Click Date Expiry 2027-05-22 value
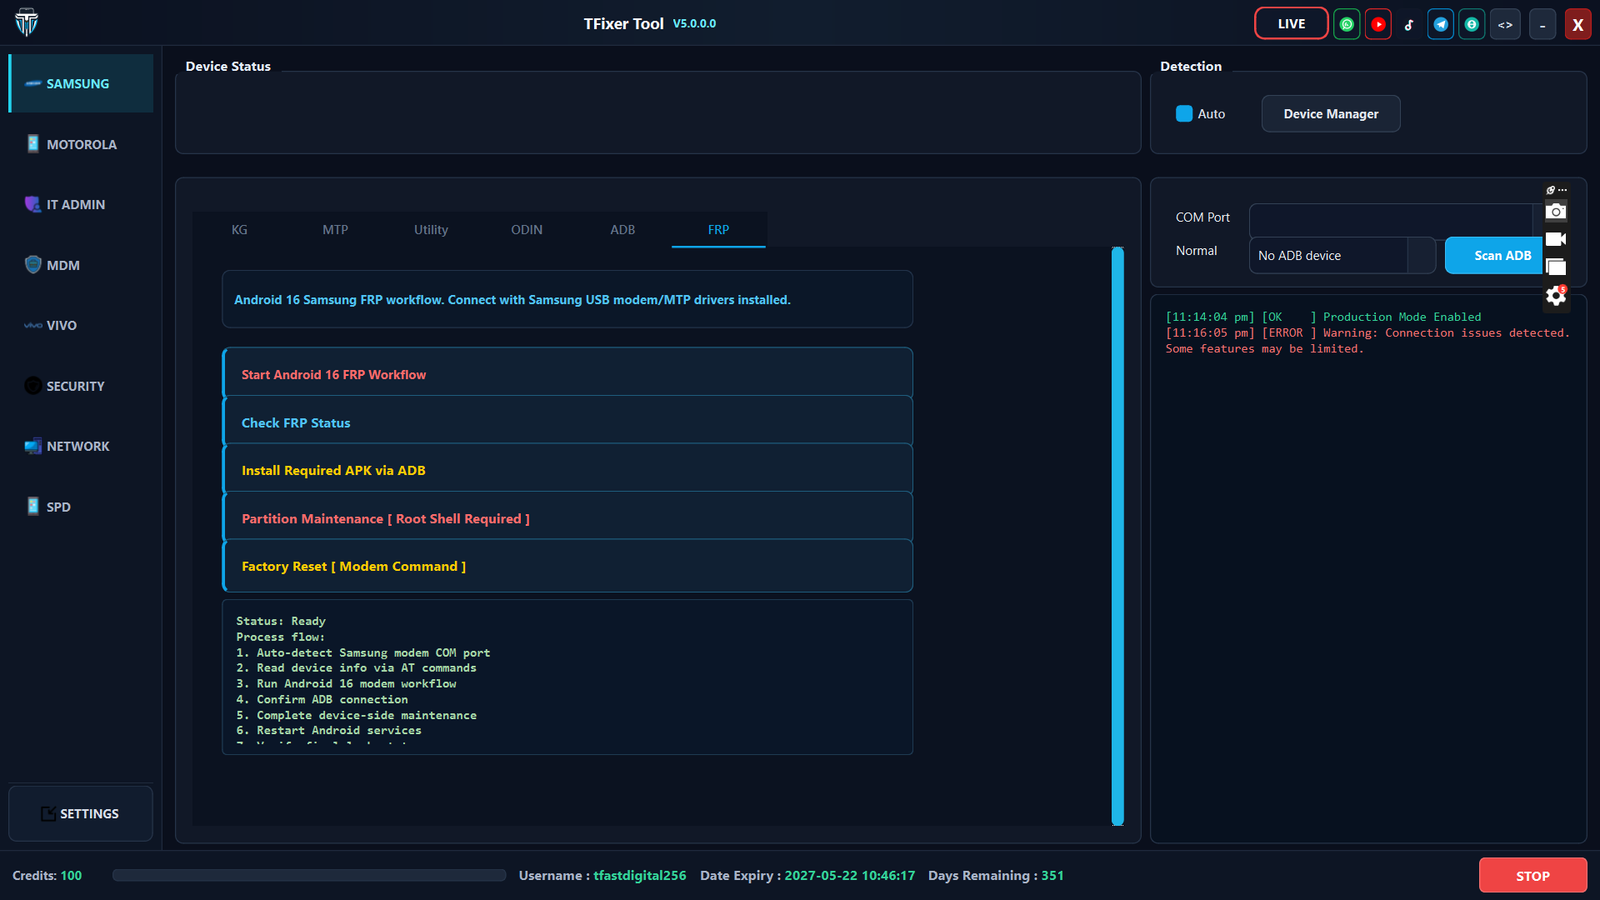The height and width of the screenshot is (900, 1600). click(849, 875)
